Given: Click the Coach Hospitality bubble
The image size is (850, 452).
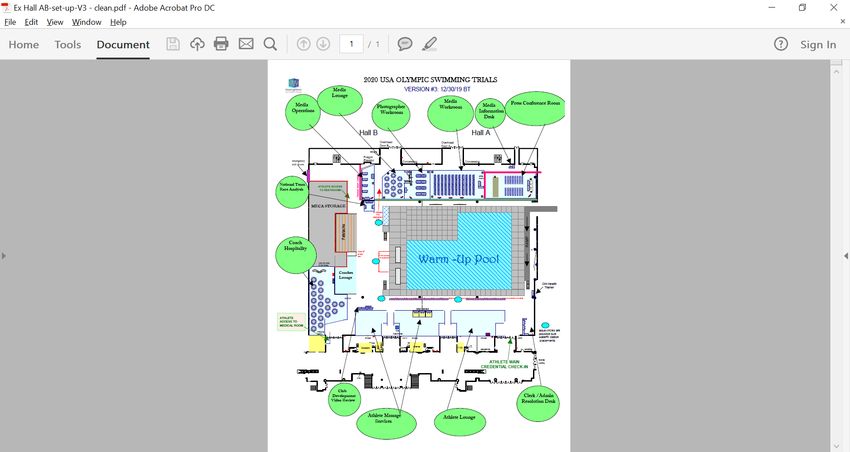Looking at the screenshot, I should point(295,255).
